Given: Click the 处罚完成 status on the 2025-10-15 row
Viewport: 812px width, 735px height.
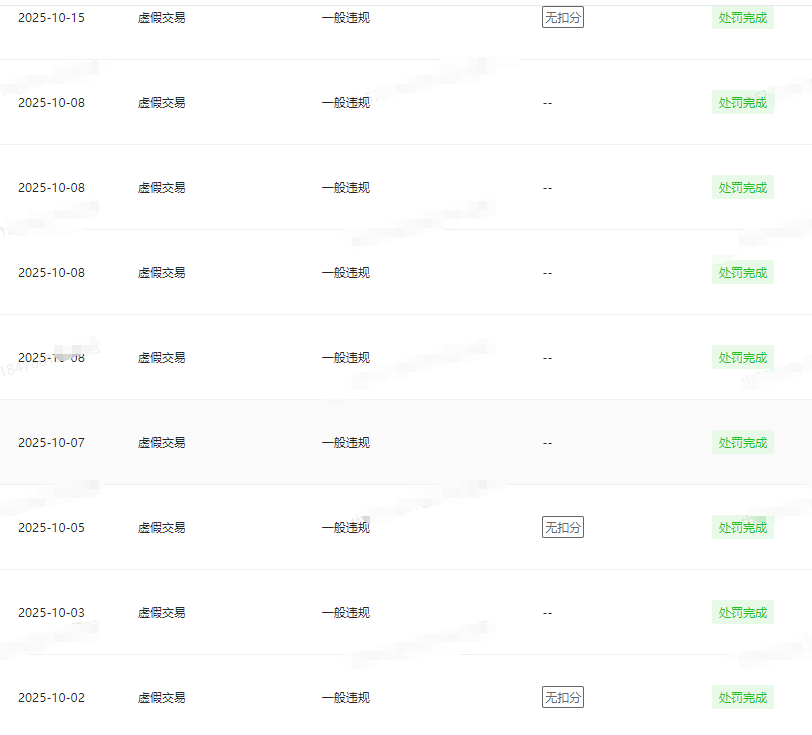Looking at the screenshot, I should [x=743, y=18].
